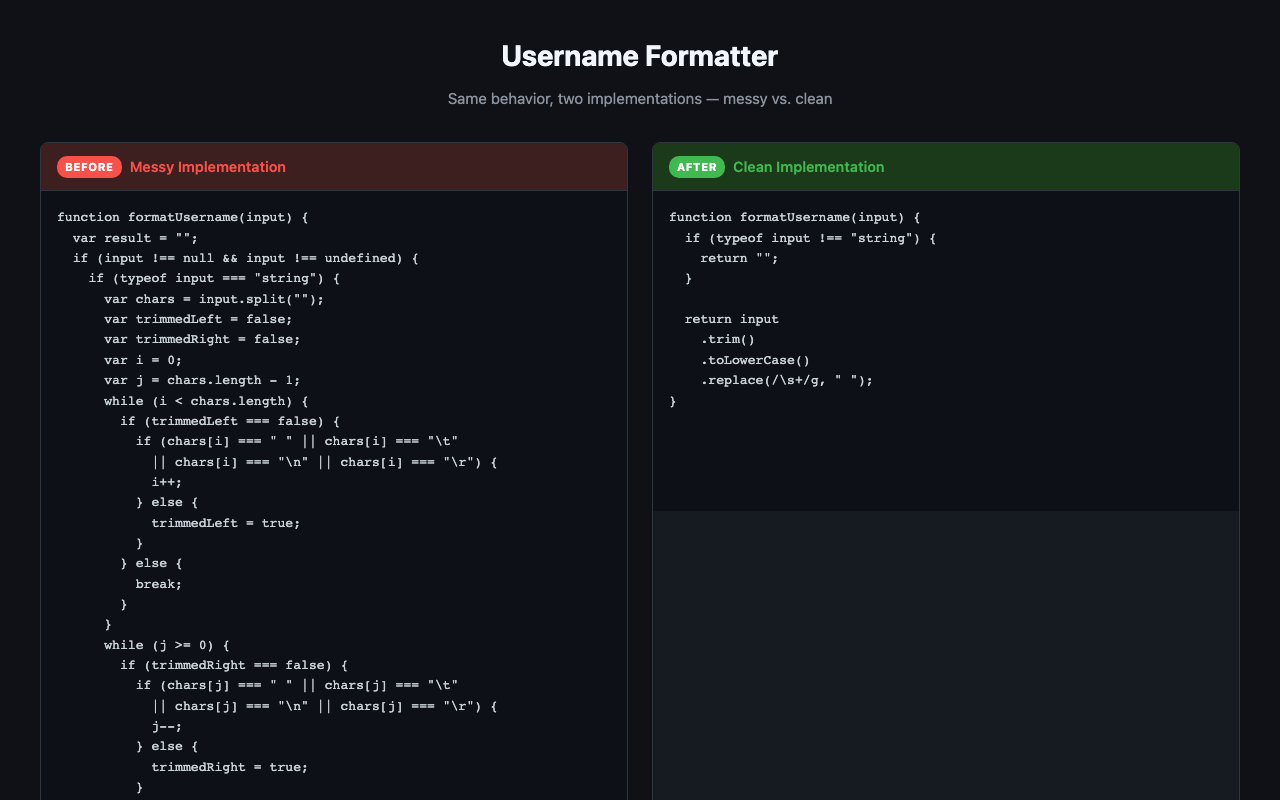Image resolution: width=1280 pixels, height=800 pixels.
Task: Click line 'var trimmedRight = false;'
Action: [202, 339]
